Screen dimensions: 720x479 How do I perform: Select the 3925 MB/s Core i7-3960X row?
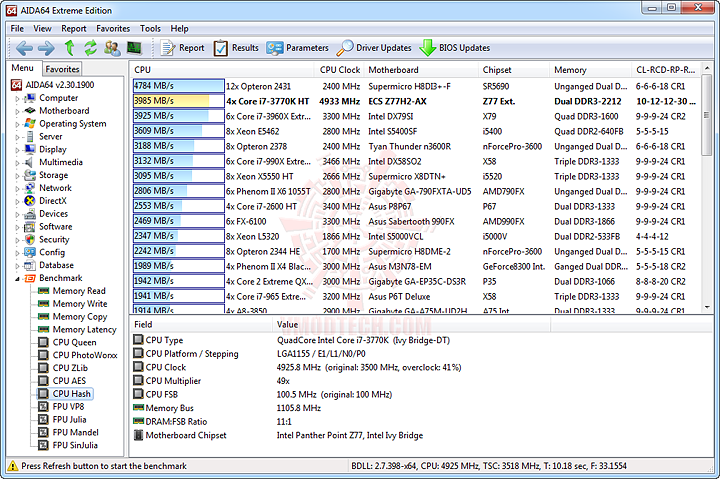tap(416, 116)
